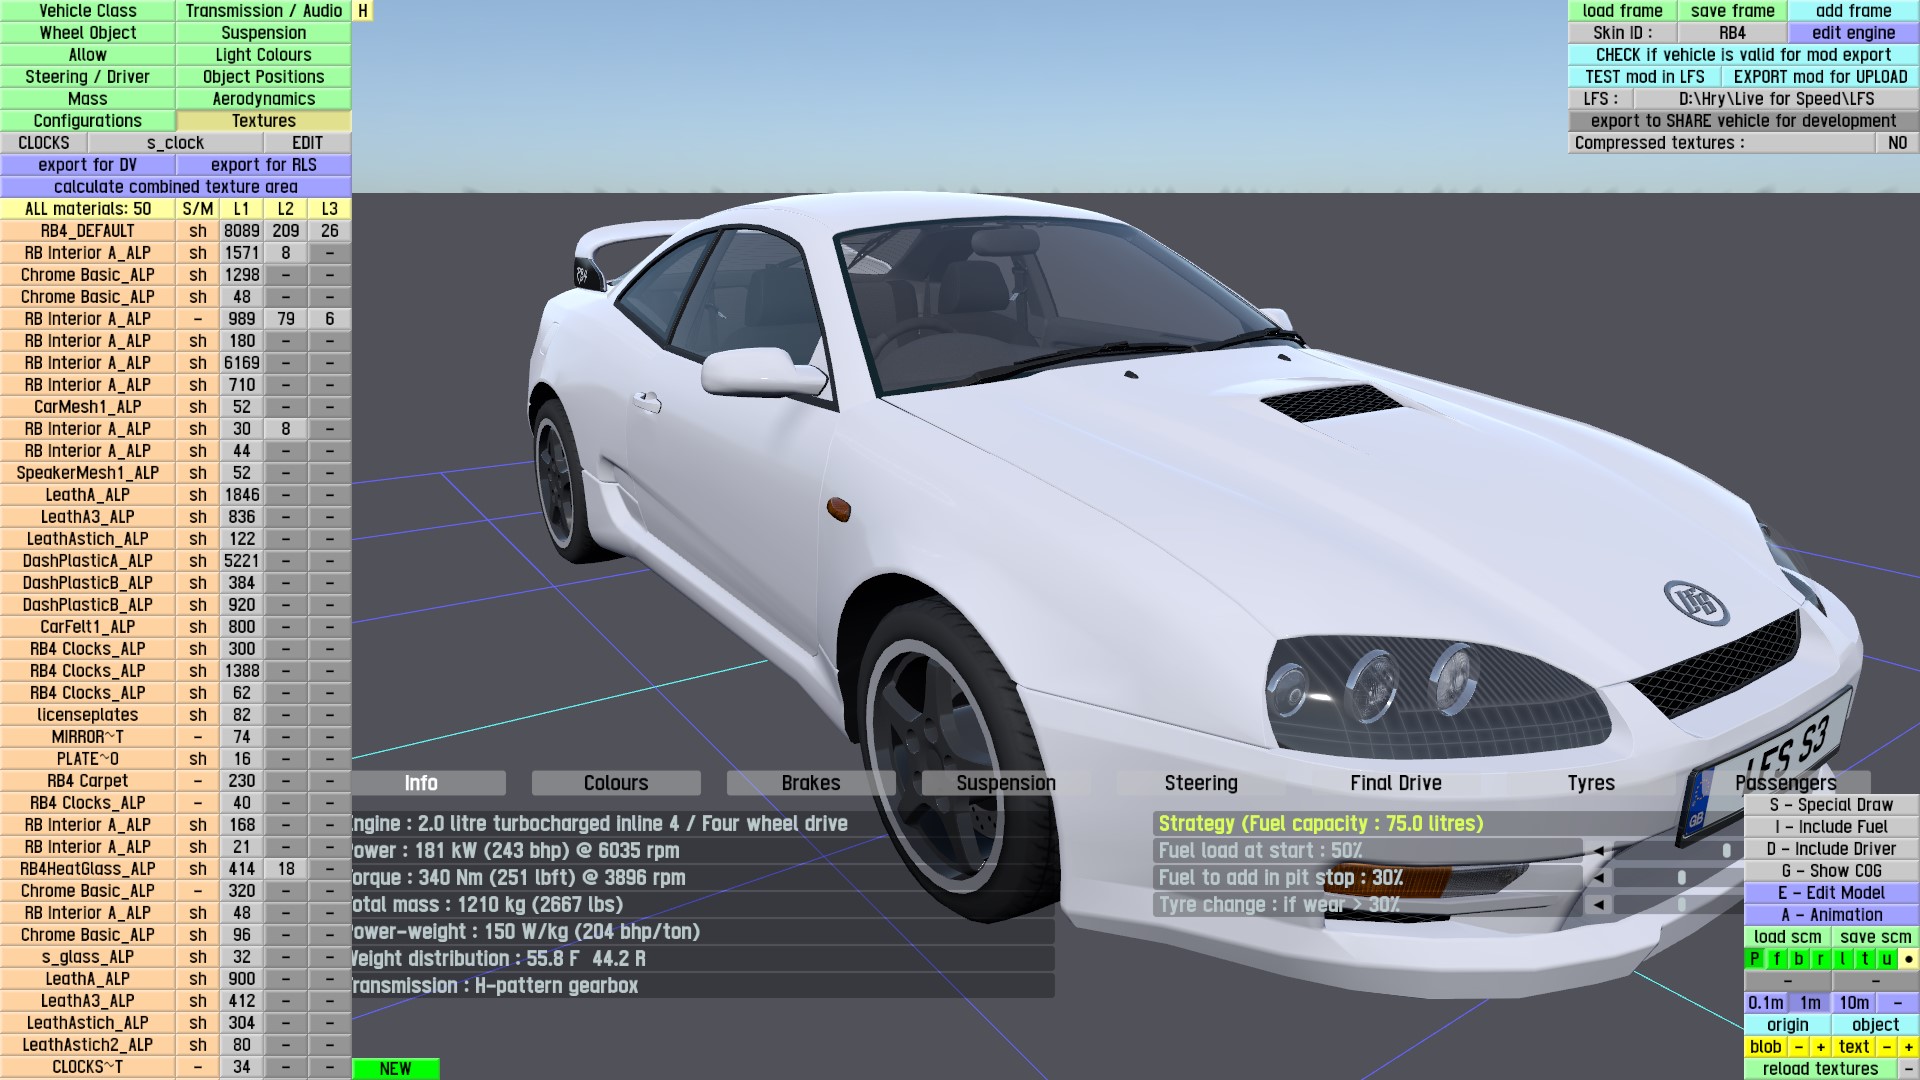This screenshot has height=1080, width=1920.
Task: Toggle G - Show COG option
Action: pyautogui.click(x=1831, y=871)
